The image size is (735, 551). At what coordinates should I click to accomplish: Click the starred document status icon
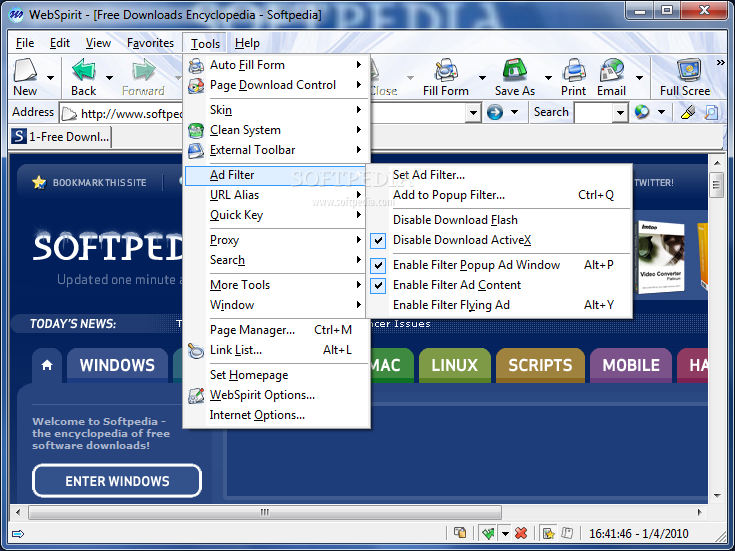coord(548,533)
